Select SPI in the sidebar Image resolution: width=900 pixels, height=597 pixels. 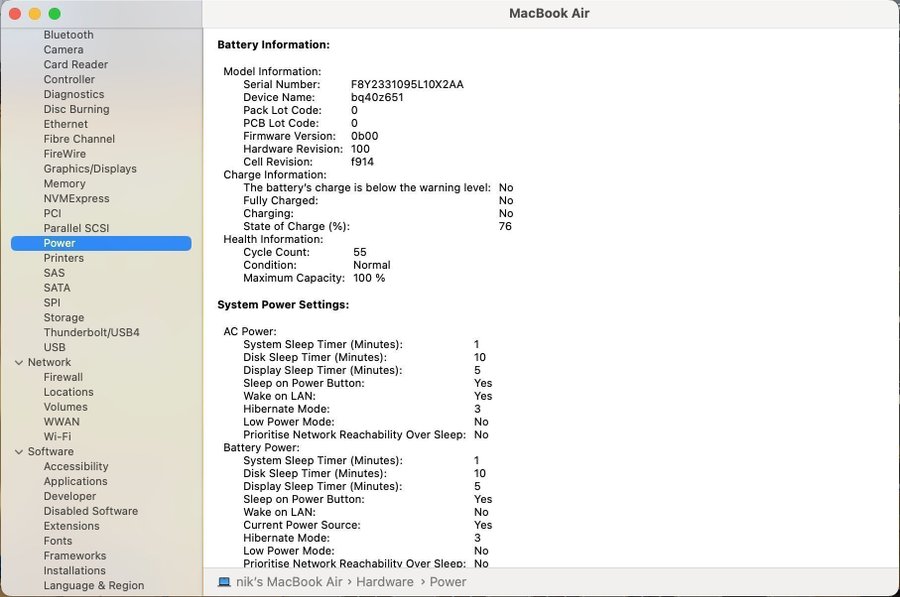[52, 303]
